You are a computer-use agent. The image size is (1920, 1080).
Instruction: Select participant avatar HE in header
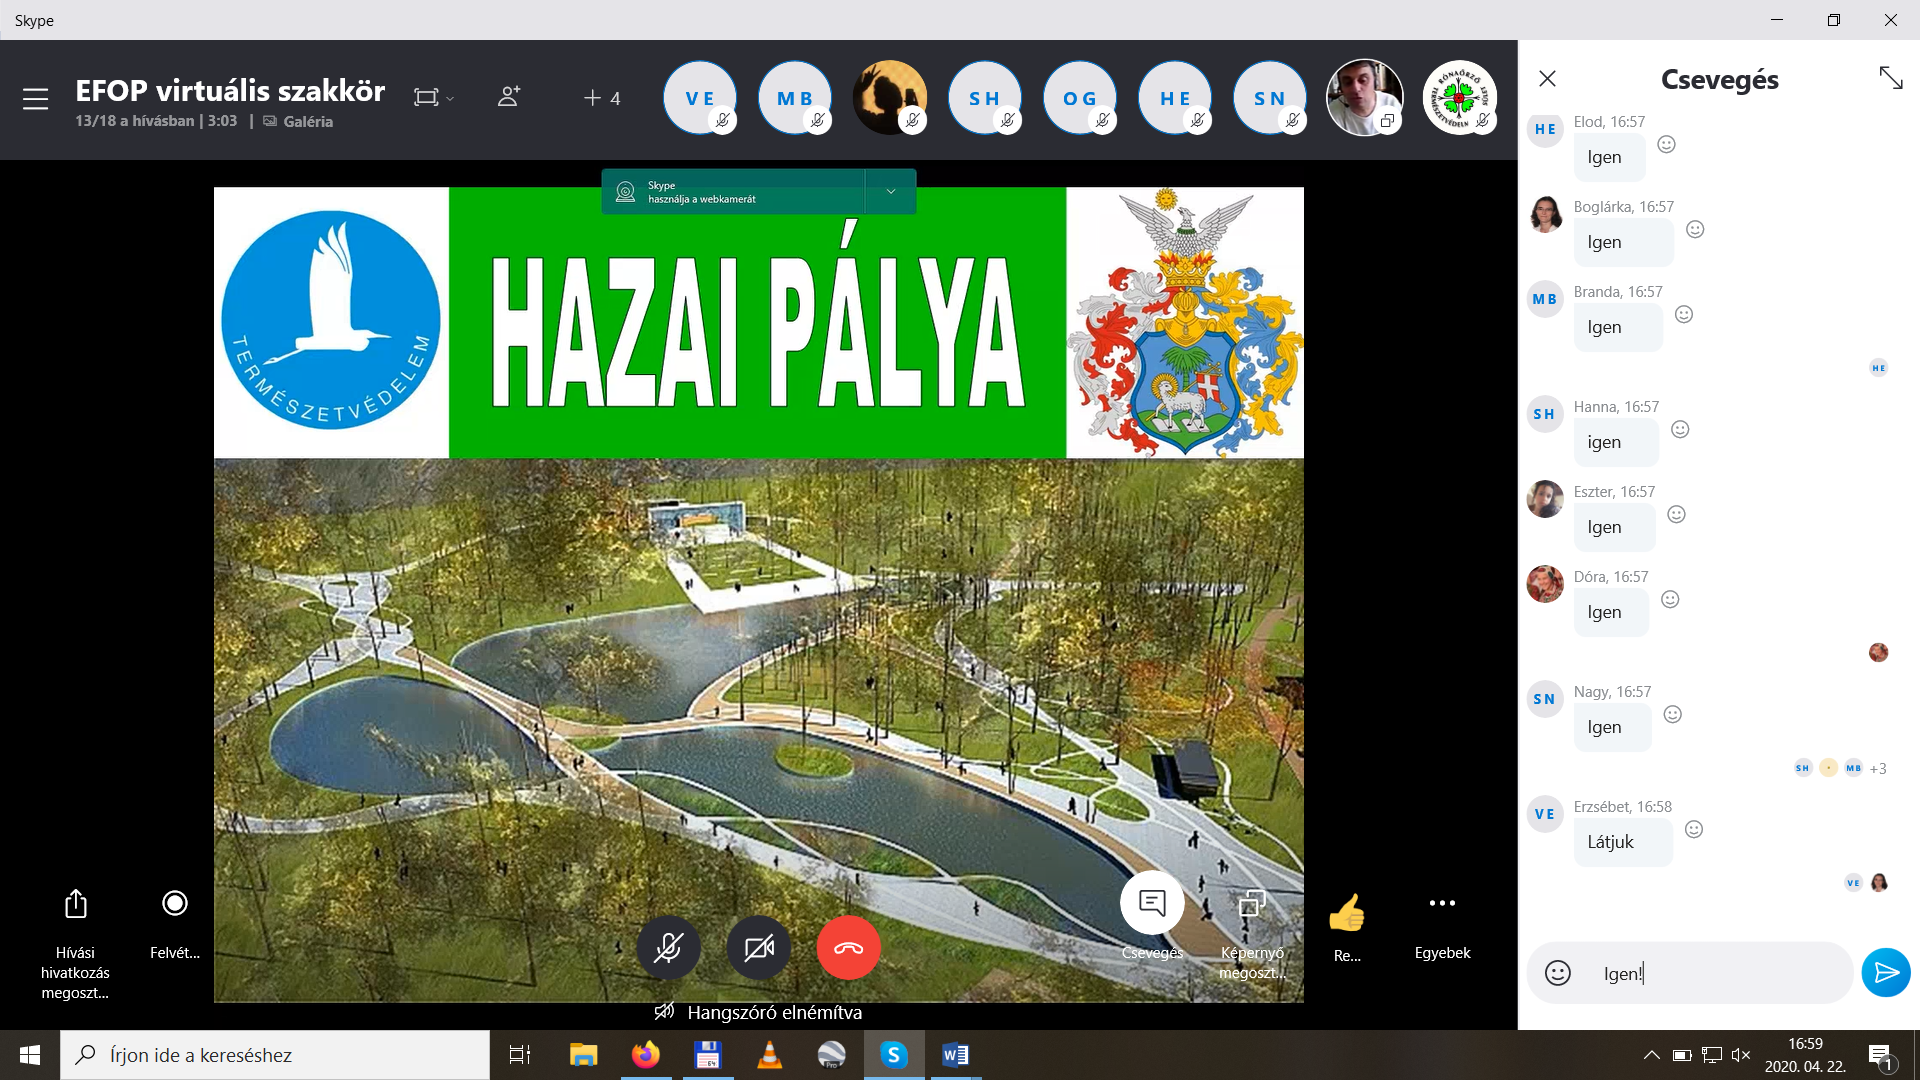[x=1175, y=97]
